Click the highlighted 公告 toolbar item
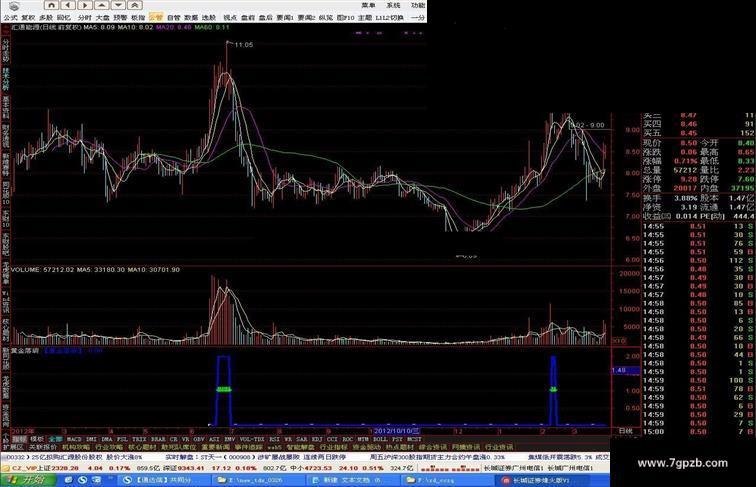 (156, 17)
